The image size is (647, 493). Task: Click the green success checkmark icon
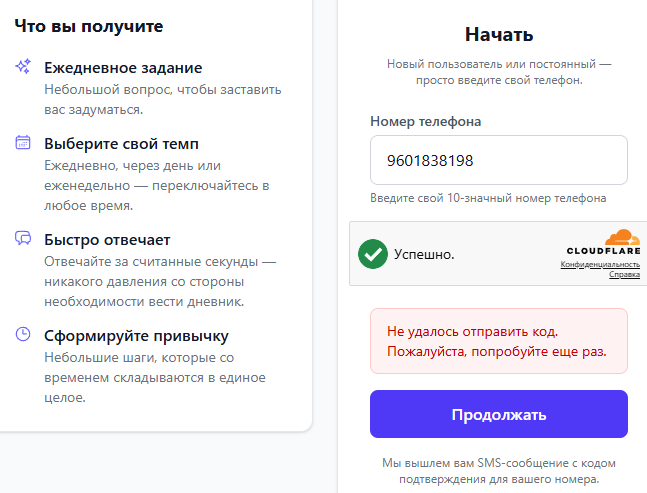coord(373,254)
